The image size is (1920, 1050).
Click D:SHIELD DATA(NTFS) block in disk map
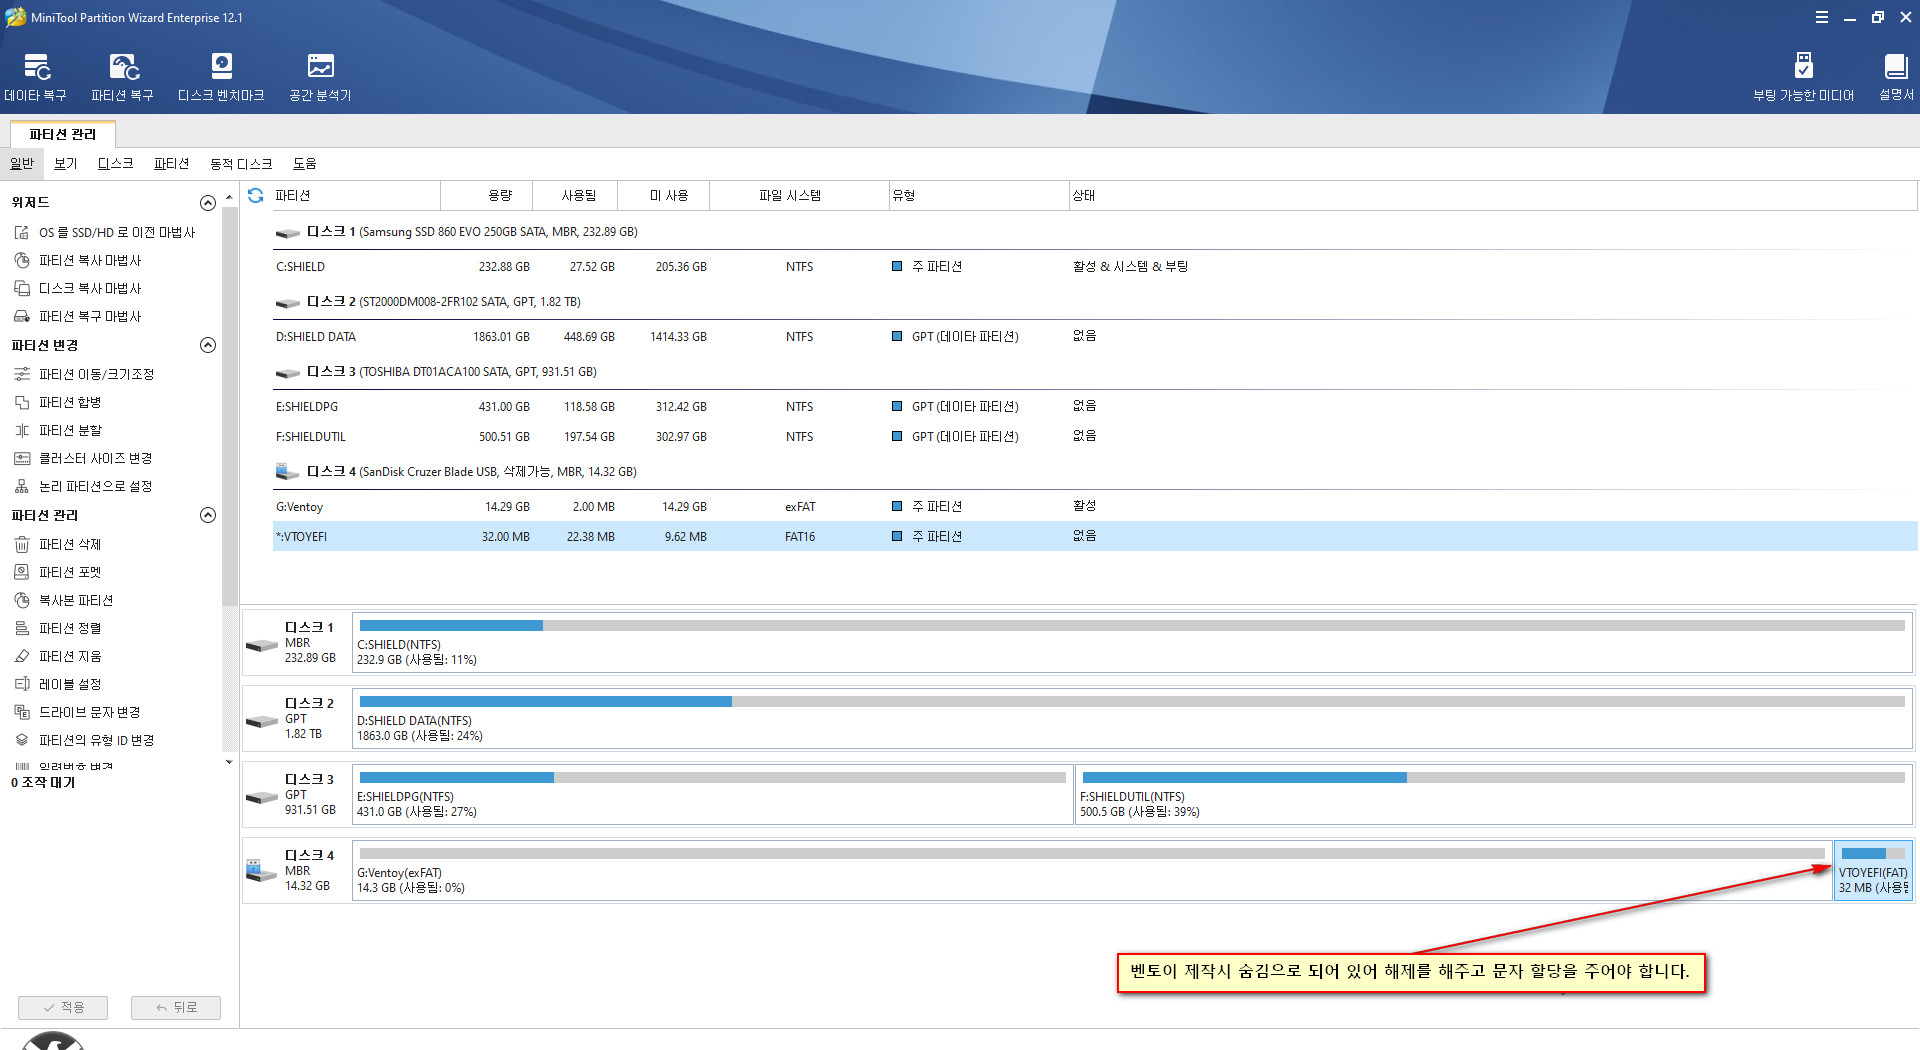tap(1132, 718)
